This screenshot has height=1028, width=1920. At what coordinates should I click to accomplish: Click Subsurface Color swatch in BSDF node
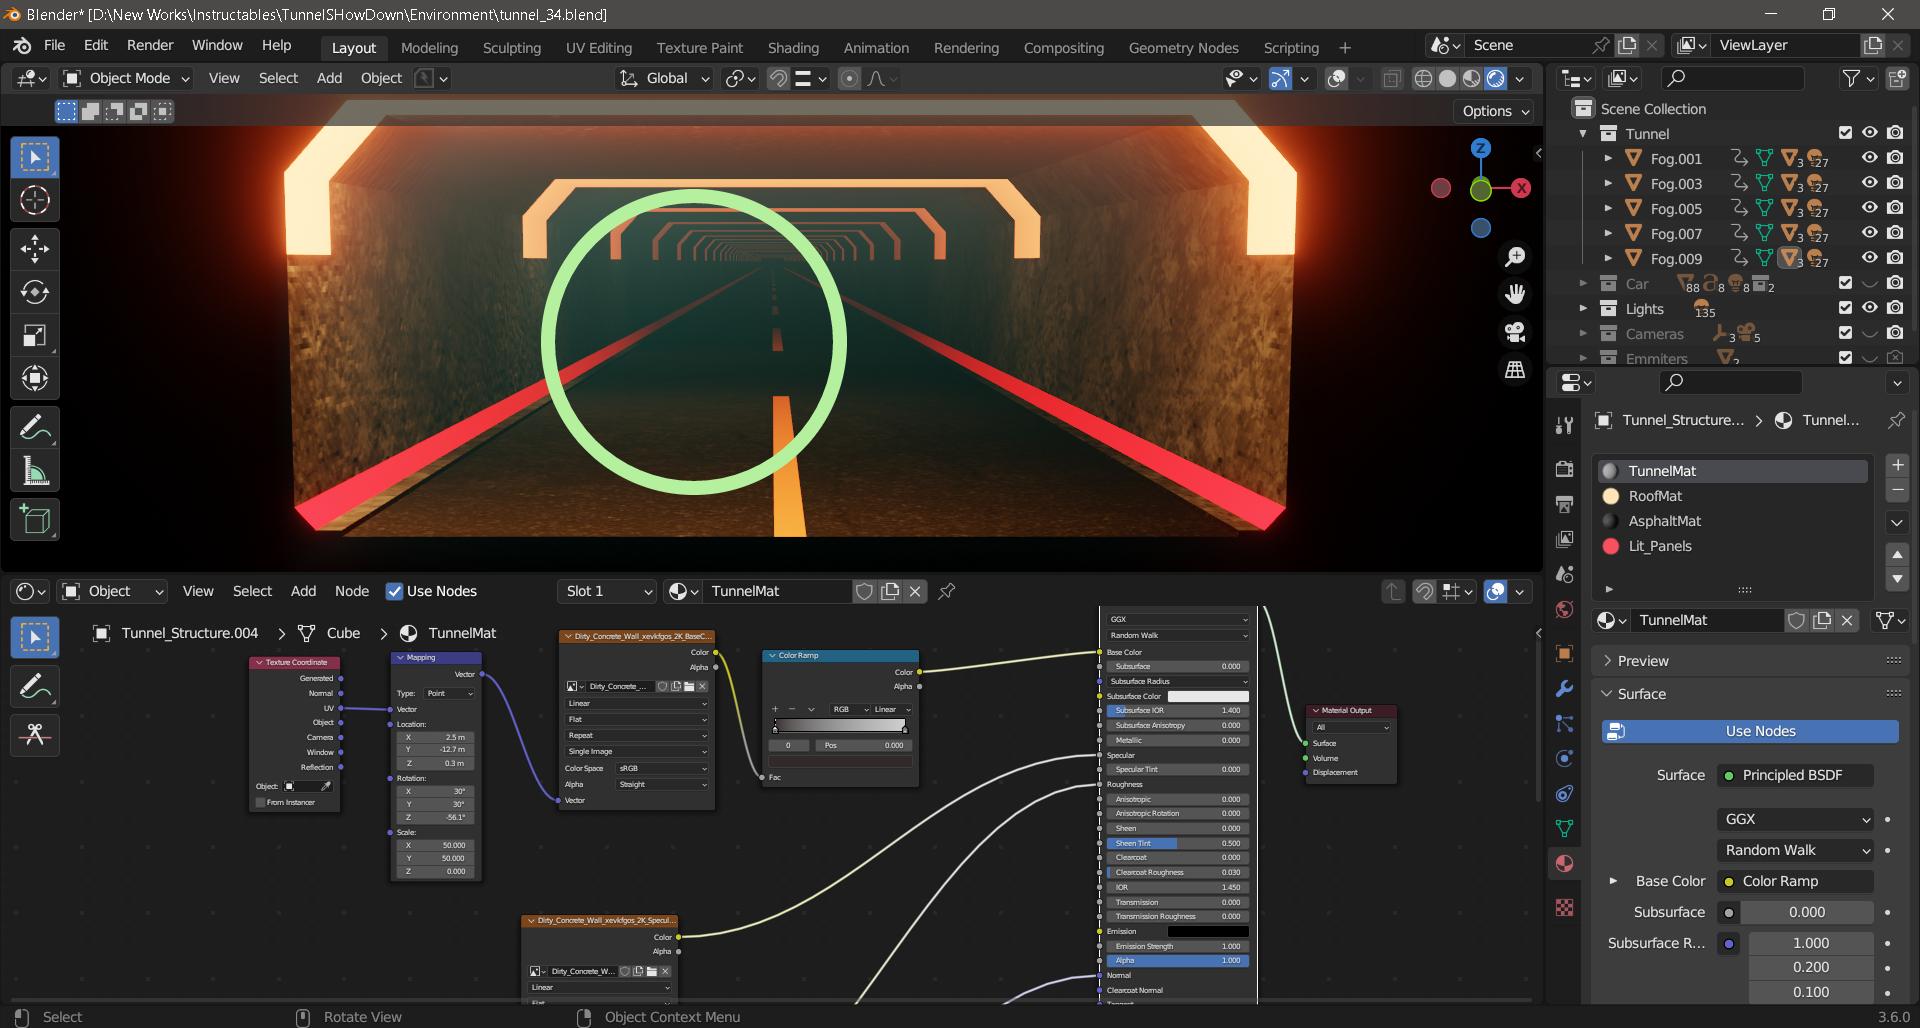(1208, 696)
